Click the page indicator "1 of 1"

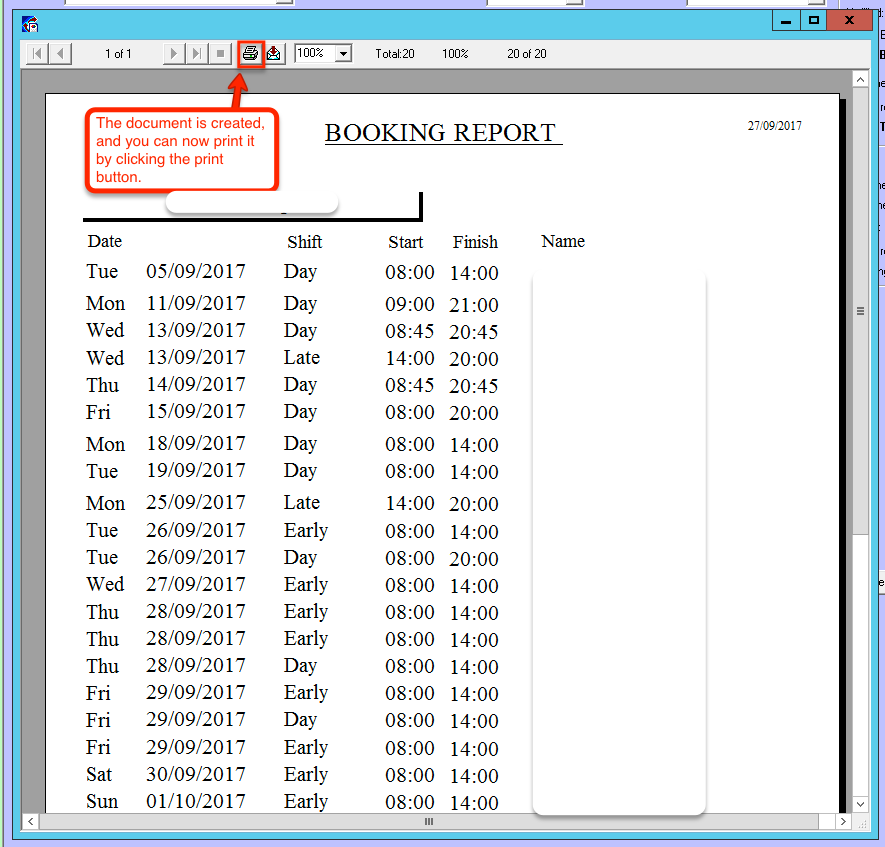click(x=118, y=54)
